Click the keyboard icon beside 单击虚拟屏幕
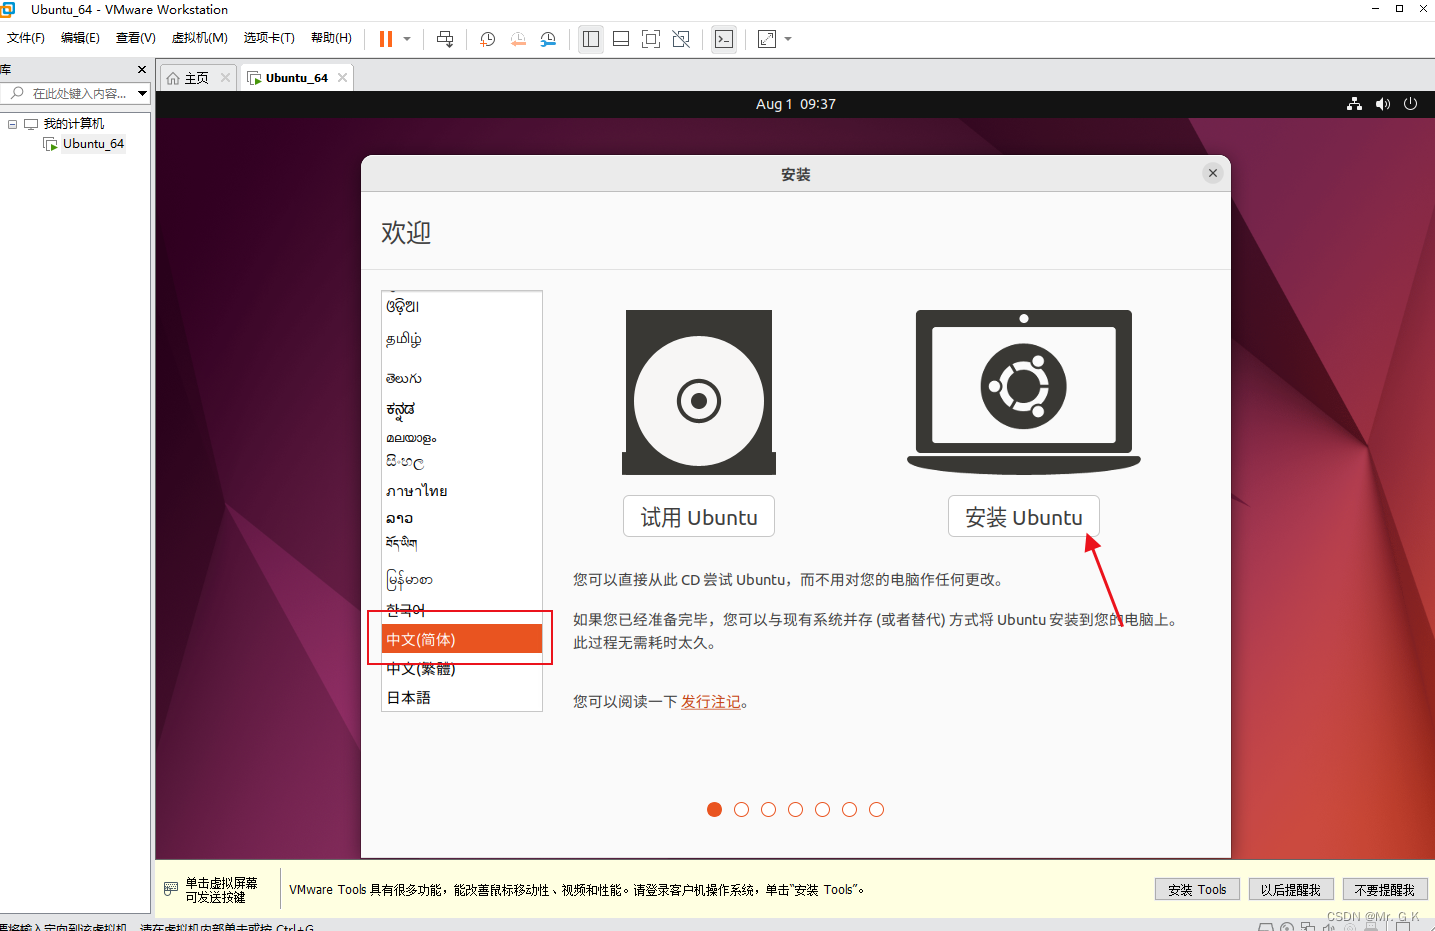 pyautogui.click(x=171, y=888)
